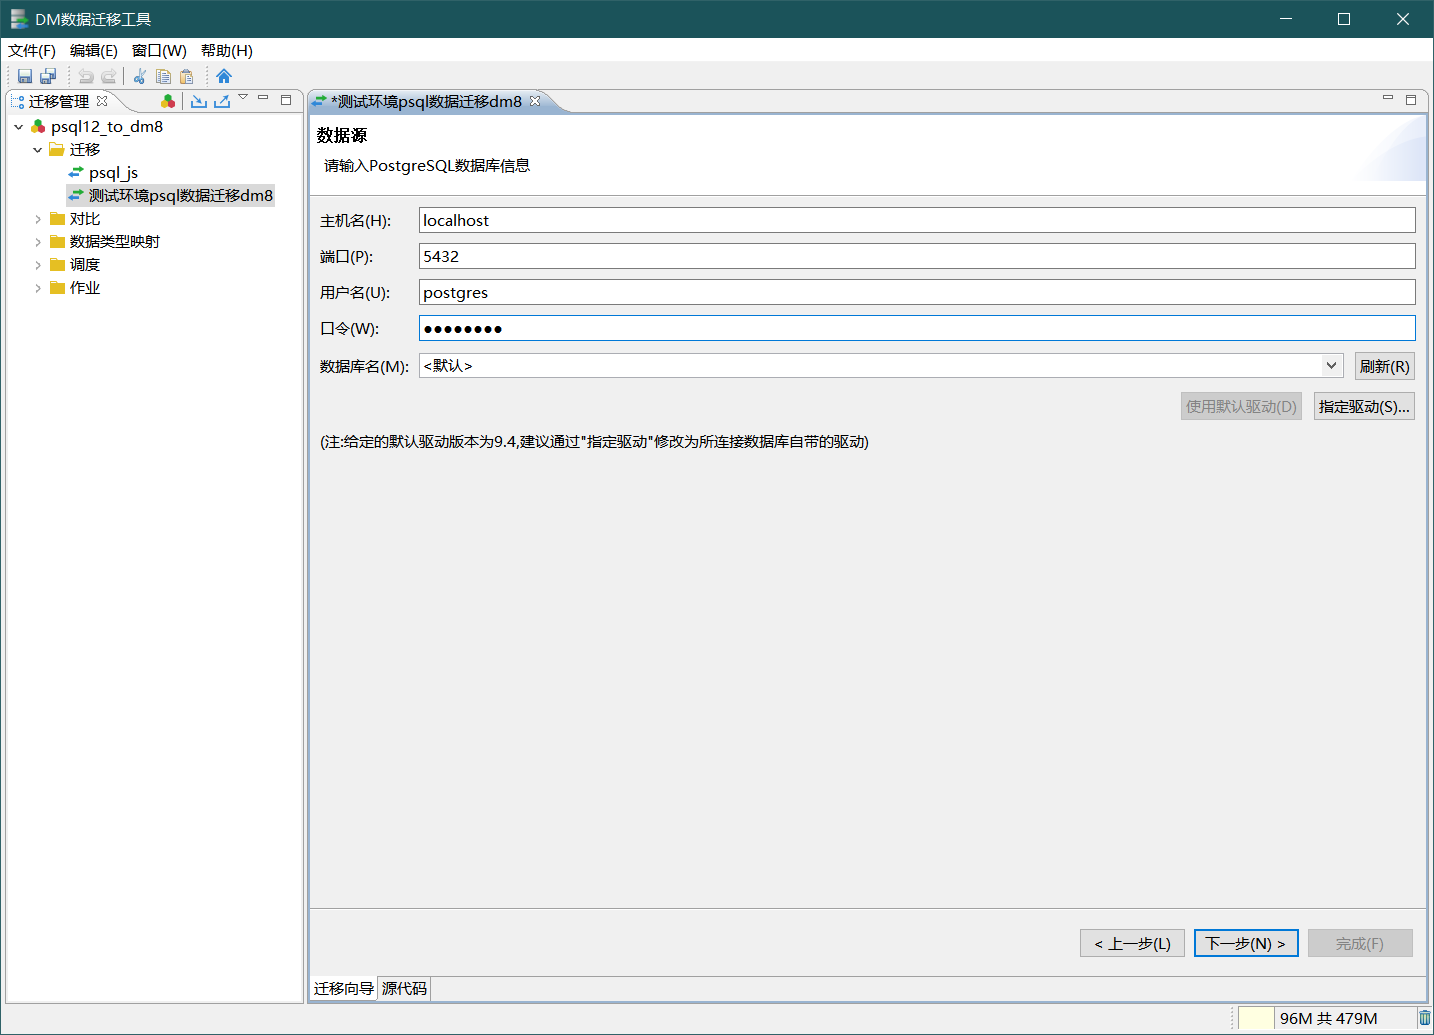Image resolution: width=1434 pixels, height=1035 pixels.
Task: Expand the 作业 folder
Action: pyautogui.click(x=37, y=288)
